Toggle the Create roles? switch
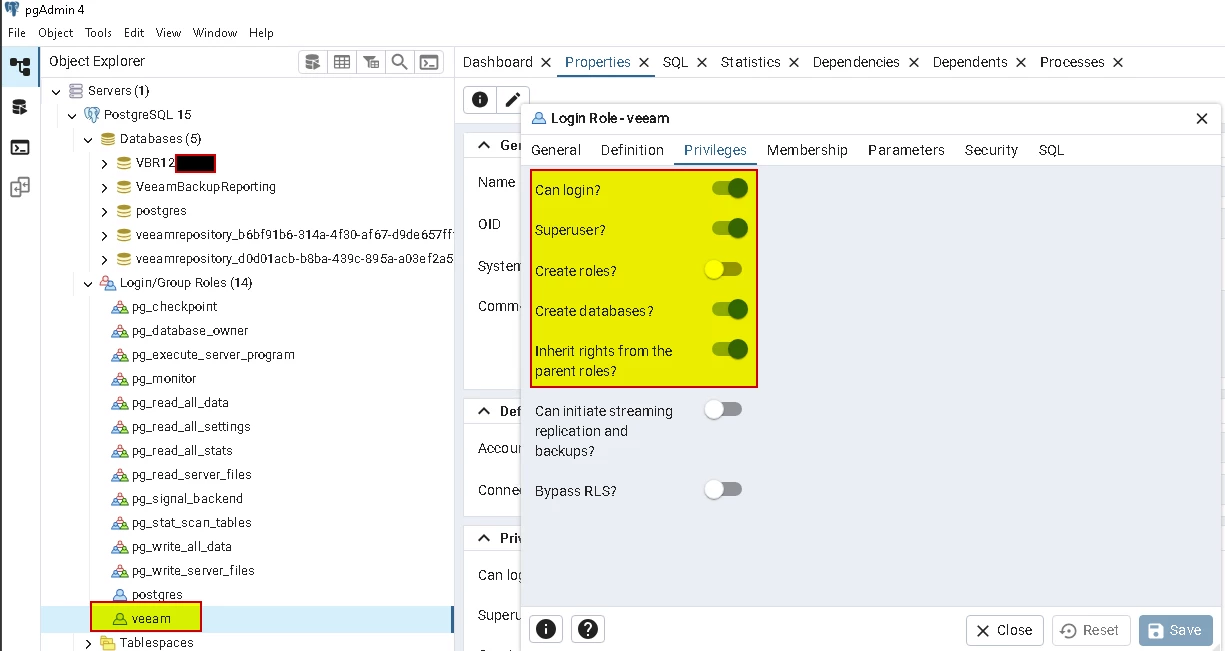Screen dimensions: 1225x651 click(723, 269)
